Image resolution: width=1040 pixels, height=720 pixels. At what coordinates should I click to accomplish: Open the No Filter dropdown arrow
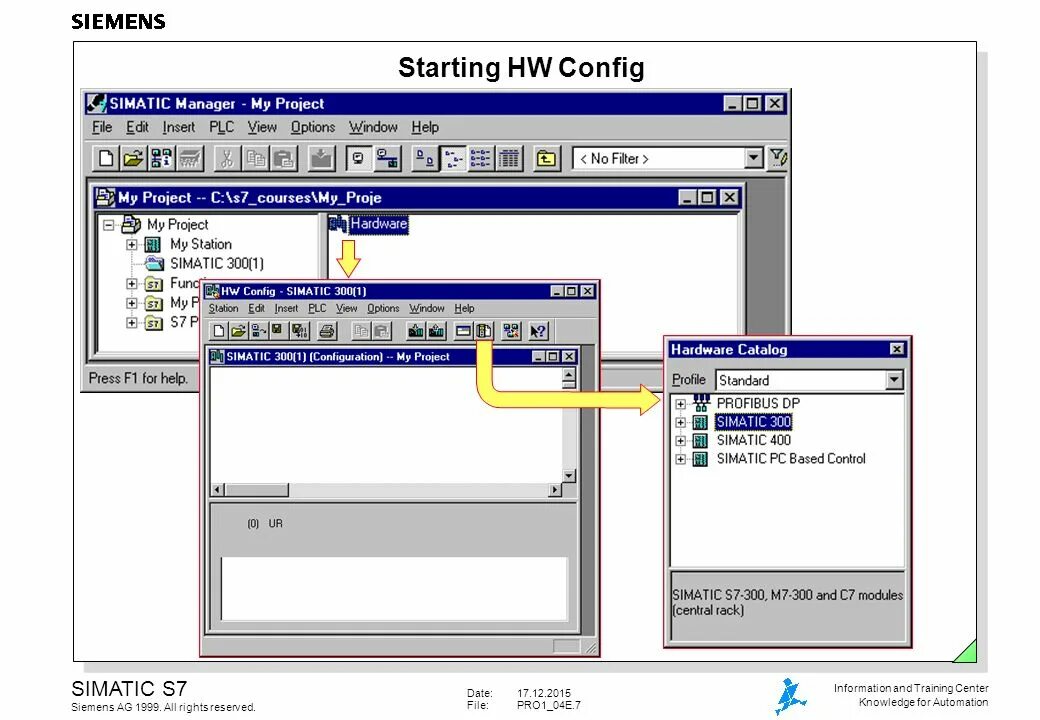[753, 158]
